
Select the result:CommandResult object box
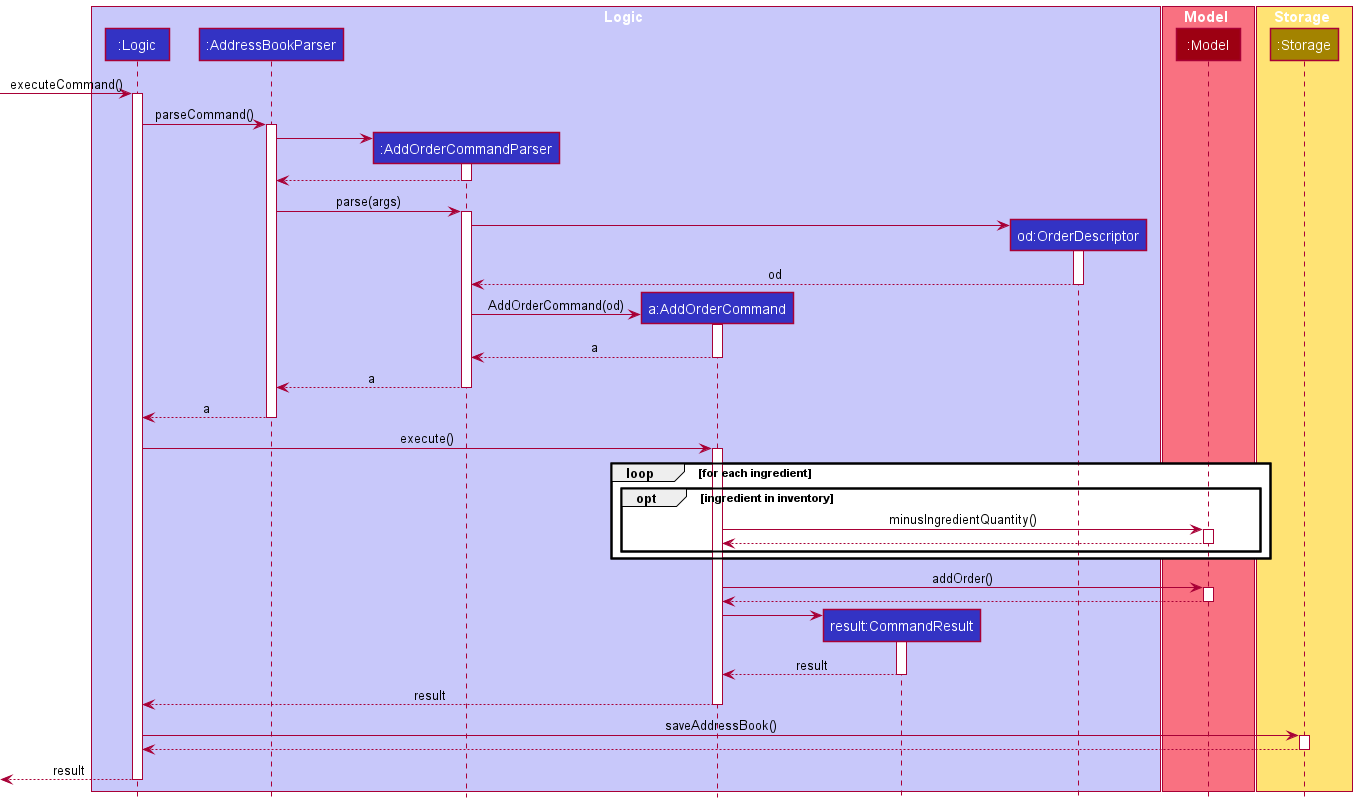tap(901, 625)
